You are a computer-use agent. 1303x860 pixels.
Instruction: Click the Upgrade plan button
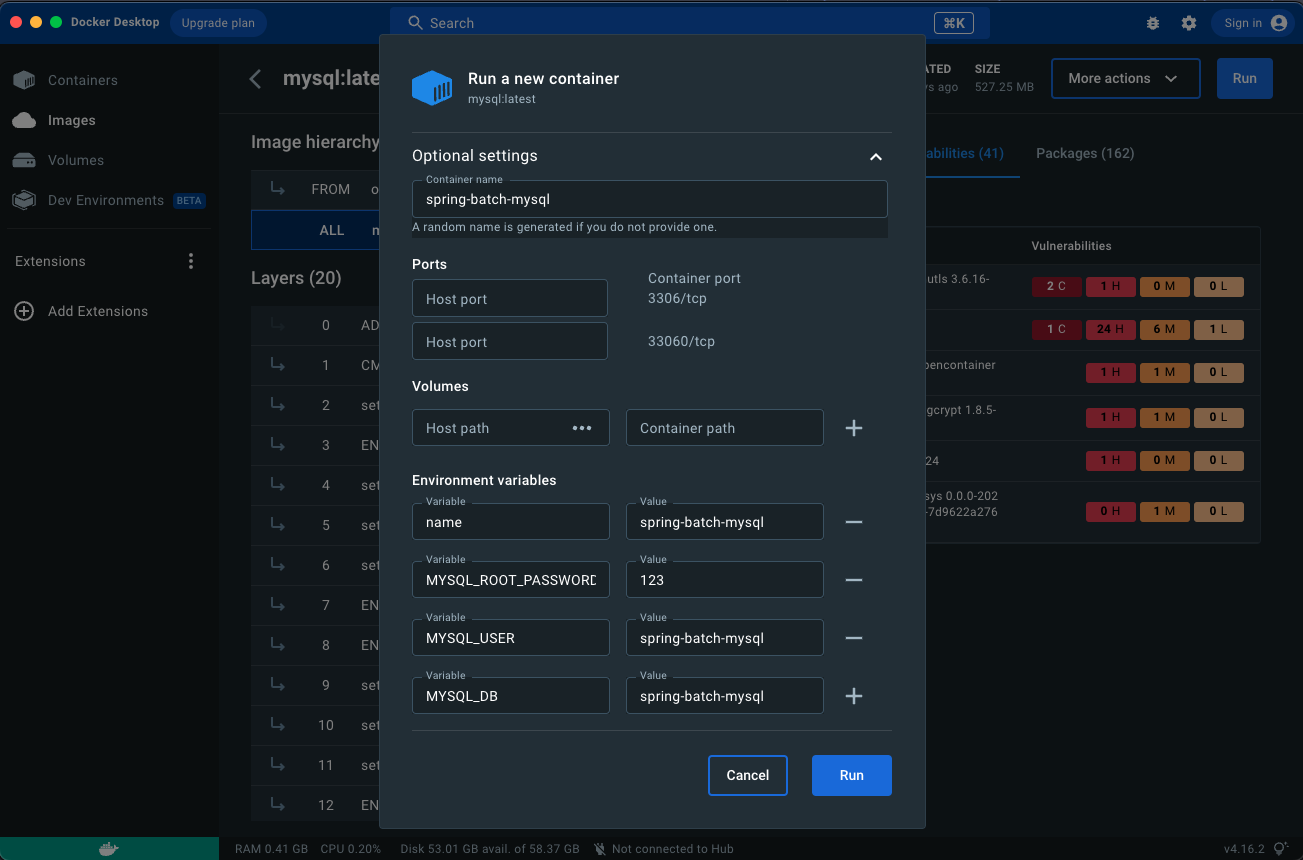coord(218,23)
